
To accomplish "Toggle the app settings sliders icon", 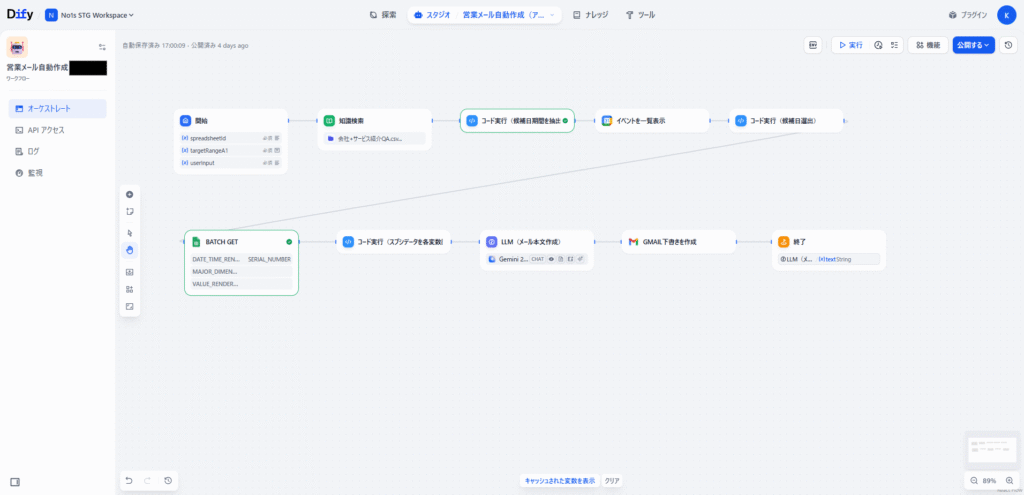I will (102, 47).
